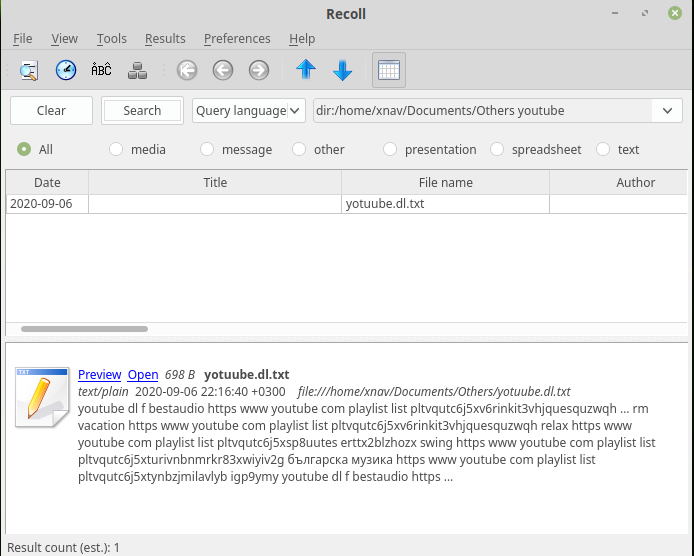
Task: Sort by date with blue up arrow
Action: [x=306, y=70]
